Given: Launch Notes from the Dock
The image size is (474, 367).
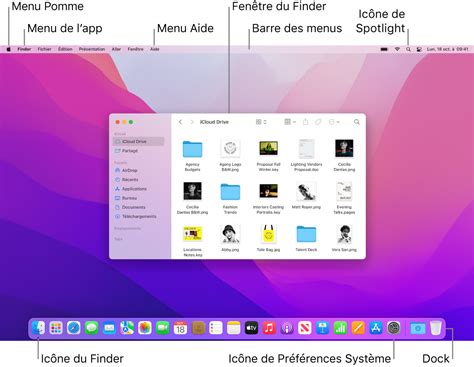Looking at the screenshot, I should click(234, 328).
